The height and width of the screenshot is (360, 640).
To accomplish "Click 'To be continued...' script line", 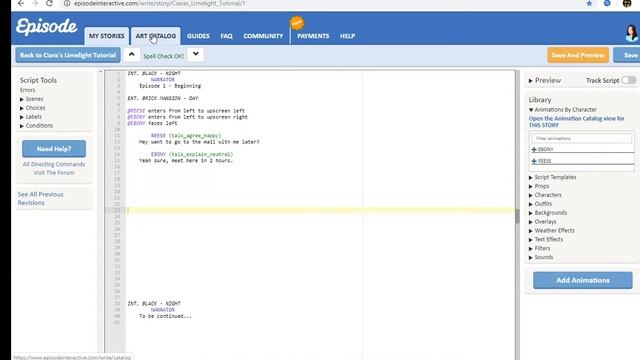I will pos(165,316).
